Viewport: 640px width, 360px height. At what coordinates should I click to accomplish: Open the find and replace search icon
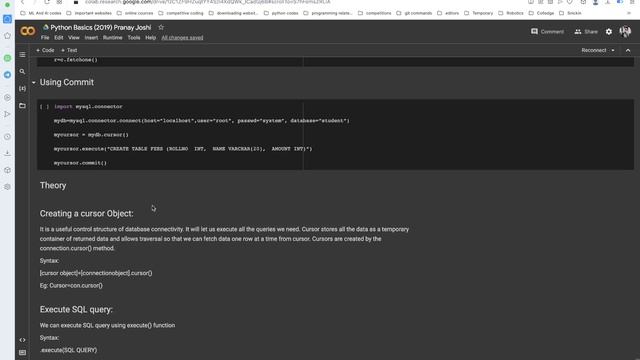pos(22,71)
